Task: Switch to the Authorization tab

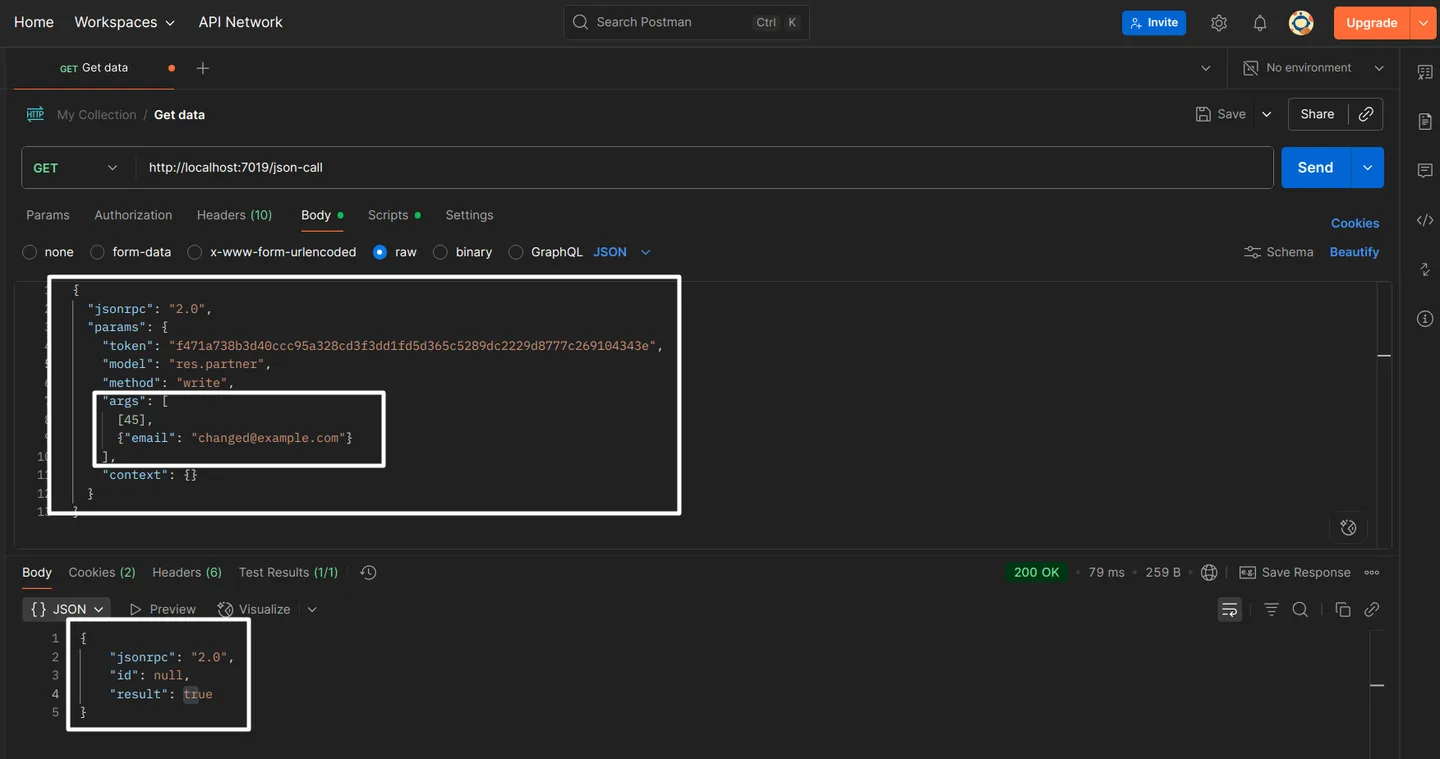Action: tap(133, 215)
